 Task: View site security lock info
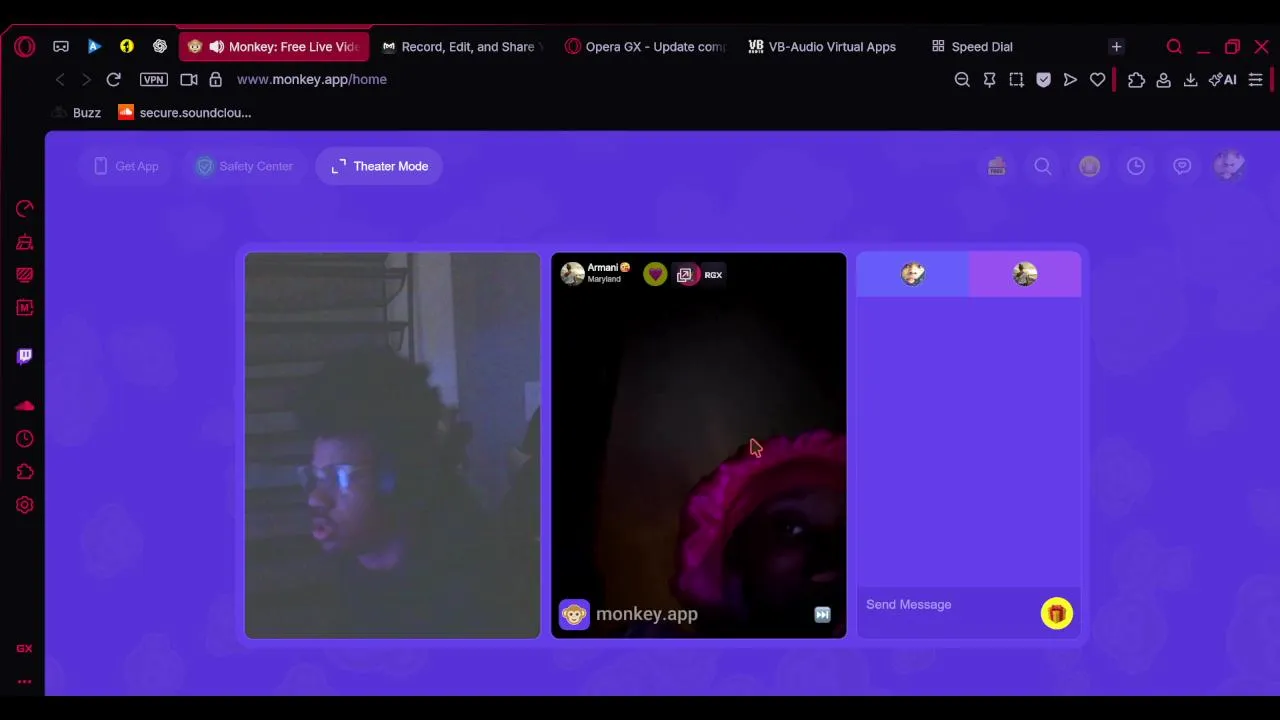click(215, 79)
